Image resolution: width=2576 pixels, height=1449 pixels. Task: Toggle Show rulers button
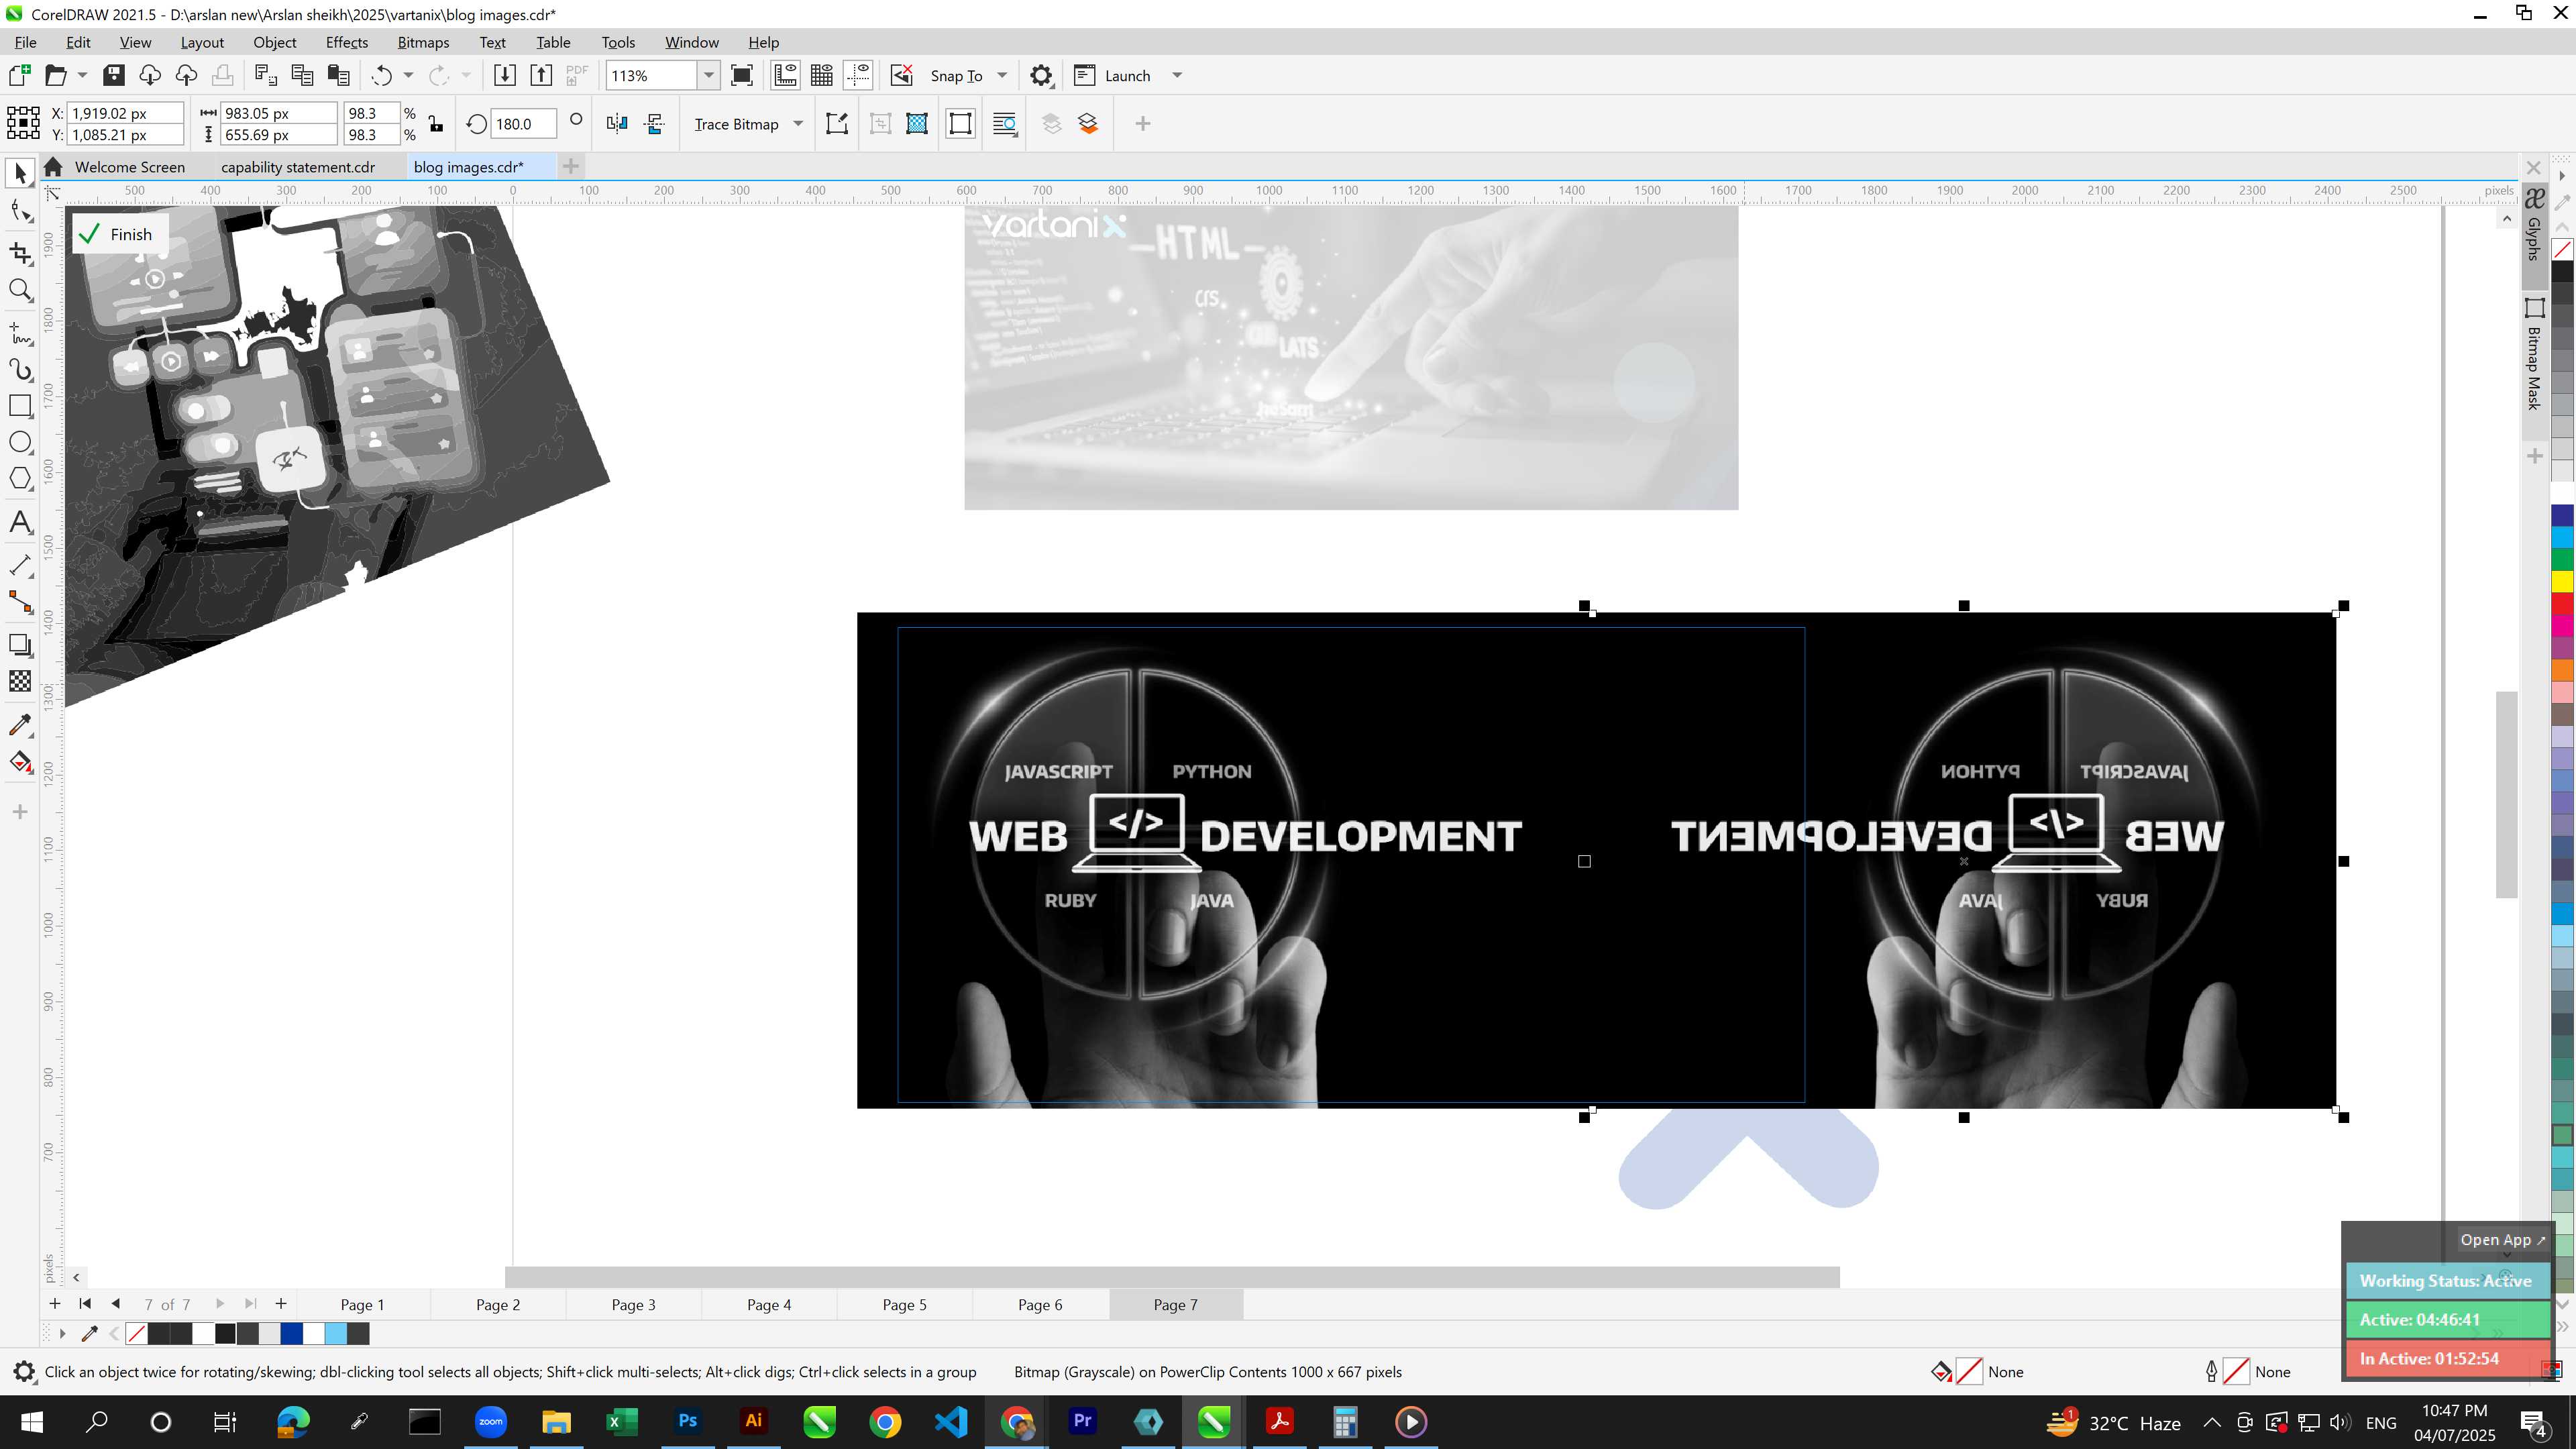[786, 76]
